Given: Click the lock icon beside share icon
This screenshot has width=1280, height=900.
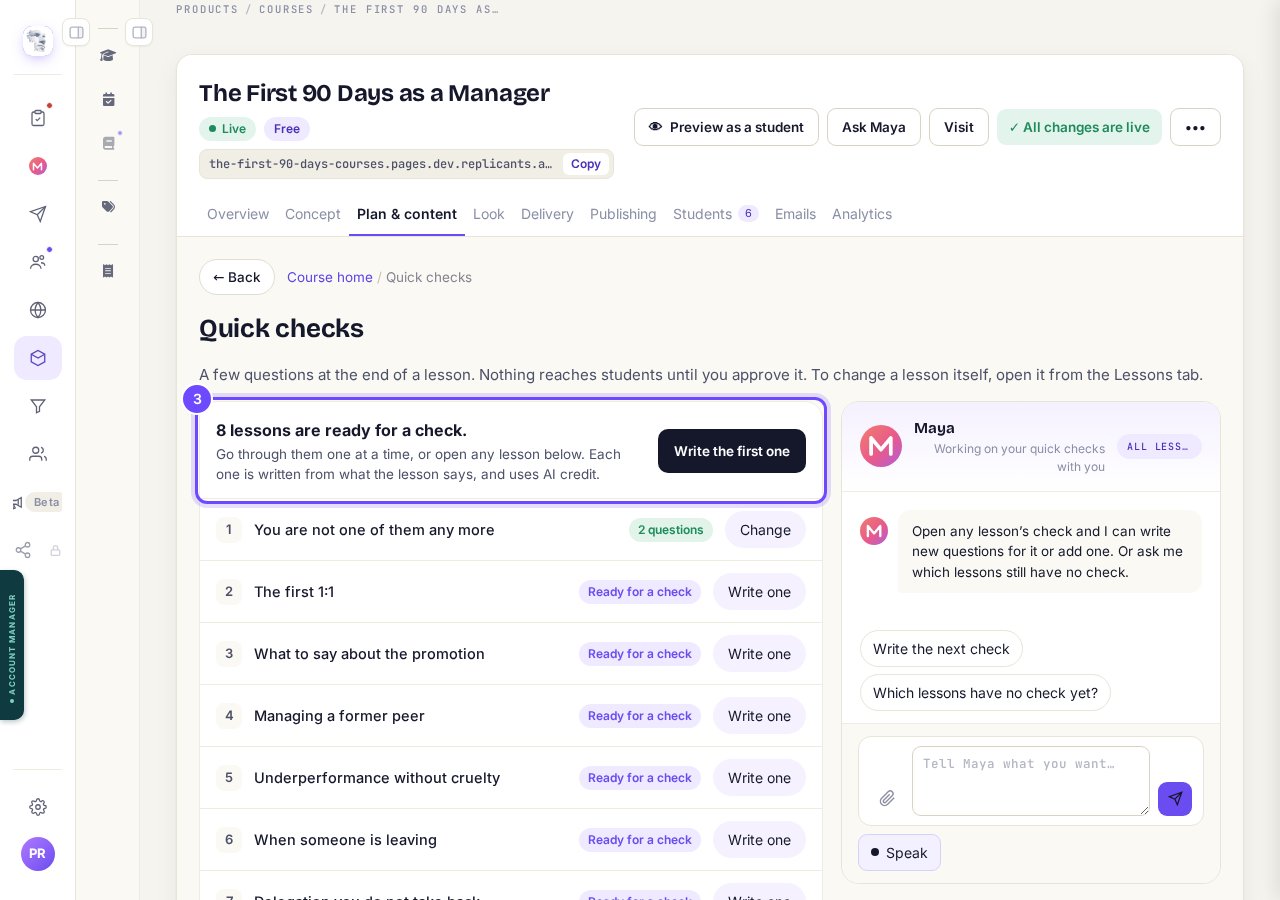Looking at the screenshot, I should (56, 550).
